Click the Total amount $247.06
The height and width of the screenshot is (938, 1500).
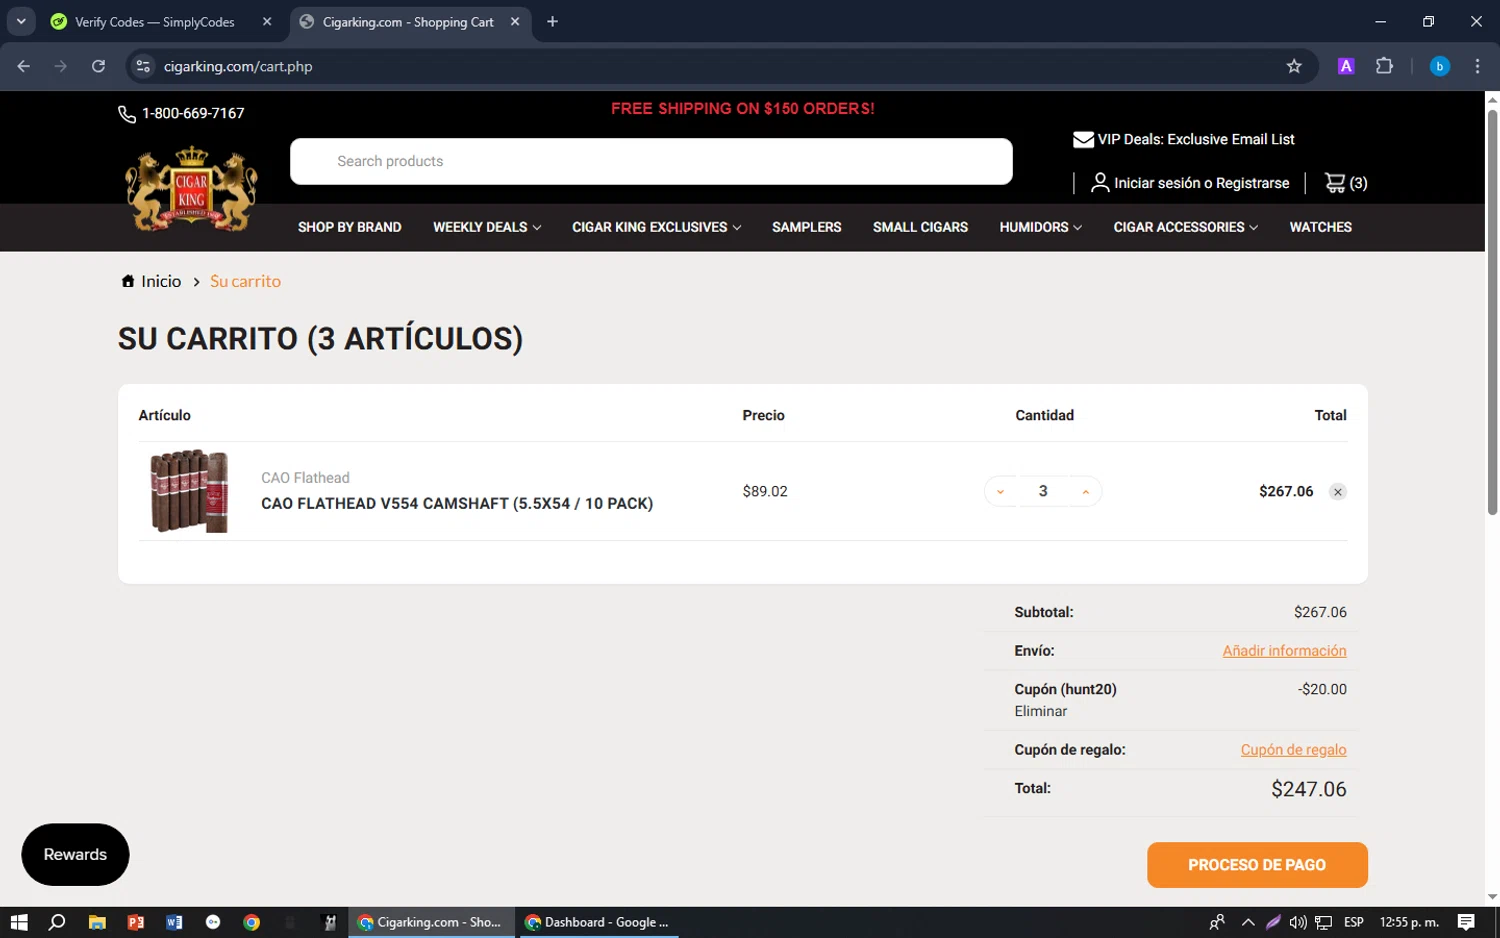click(x=1308, y=790)
